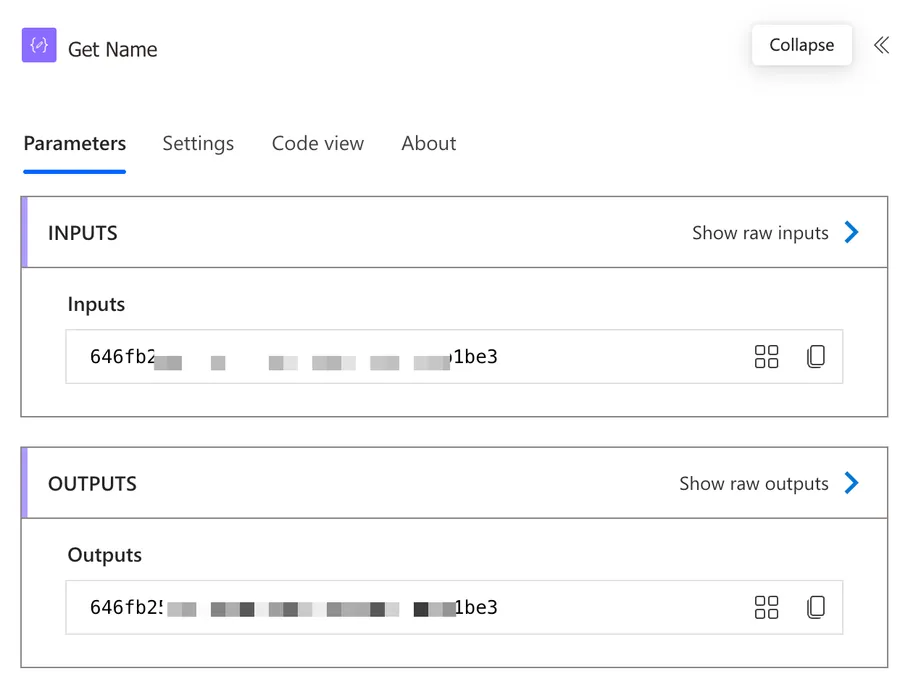
Task: Copy the Outputs value to clipboard
Action: (x=816, y=607)
